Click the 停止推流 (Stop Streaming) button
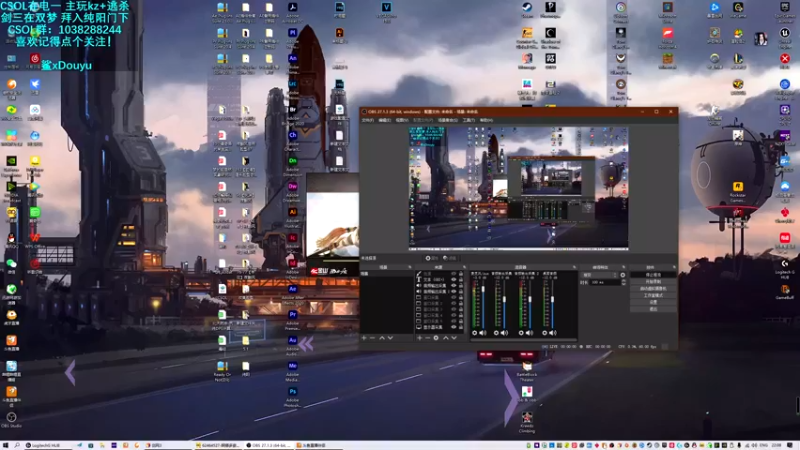 (653, 274)
